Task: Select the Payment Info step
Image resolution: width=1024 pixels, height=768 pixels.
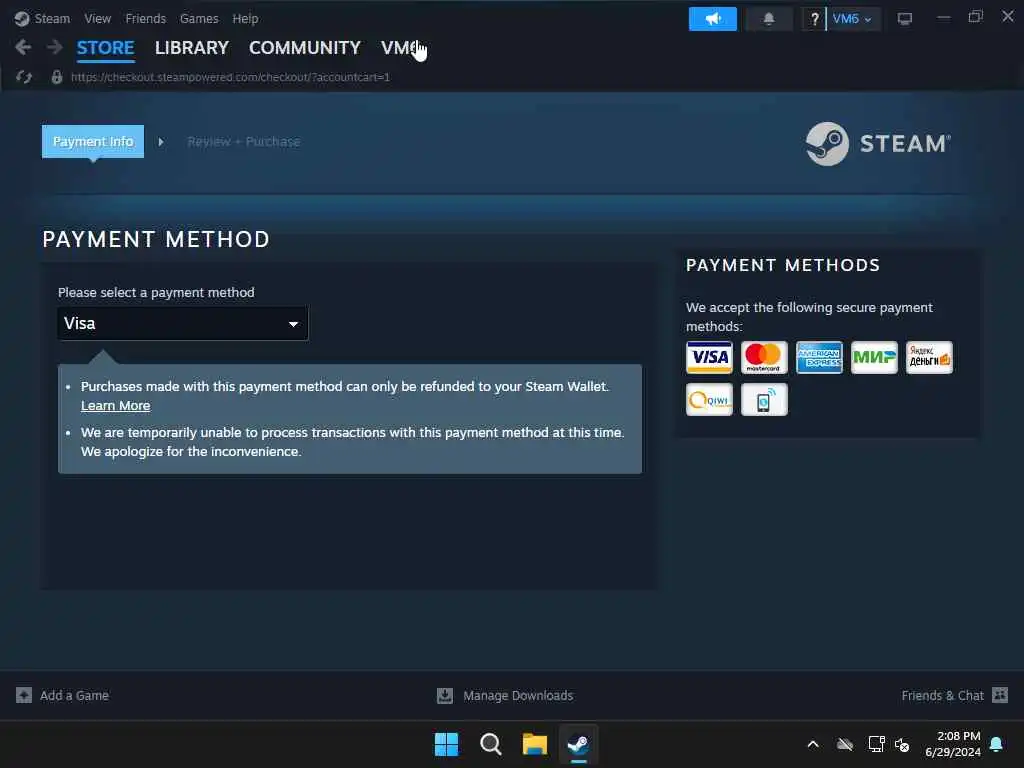Action: point(93,141)
